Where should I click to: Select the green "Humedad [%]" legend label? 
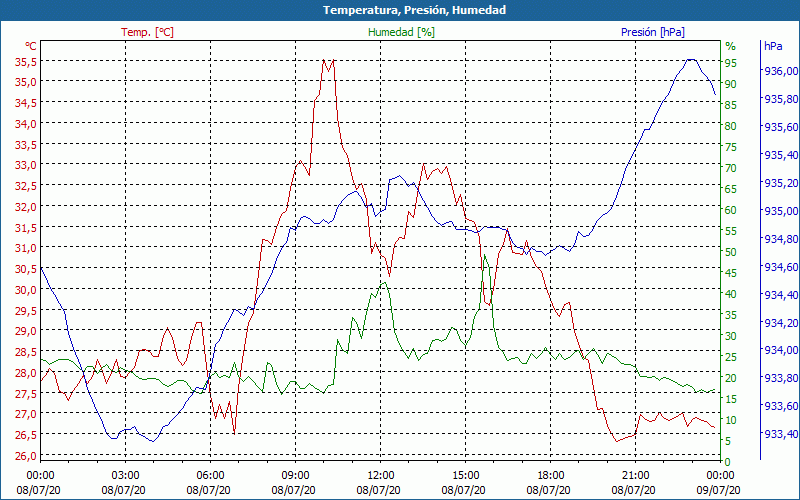(402, 32)
